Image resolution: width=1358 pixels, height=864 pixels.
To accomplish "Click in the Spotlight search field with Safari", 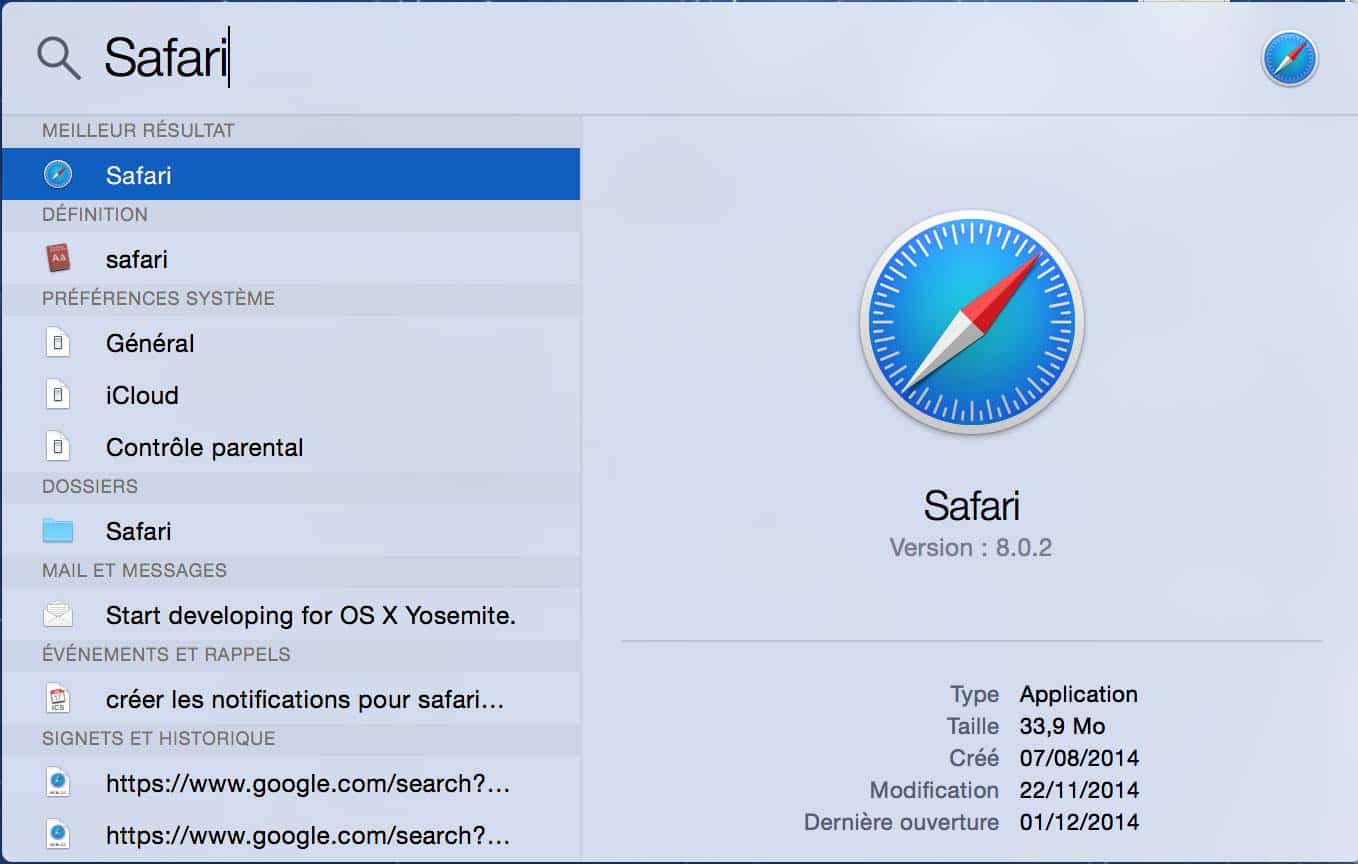I will pyautogui.click(x=640, y=58).
